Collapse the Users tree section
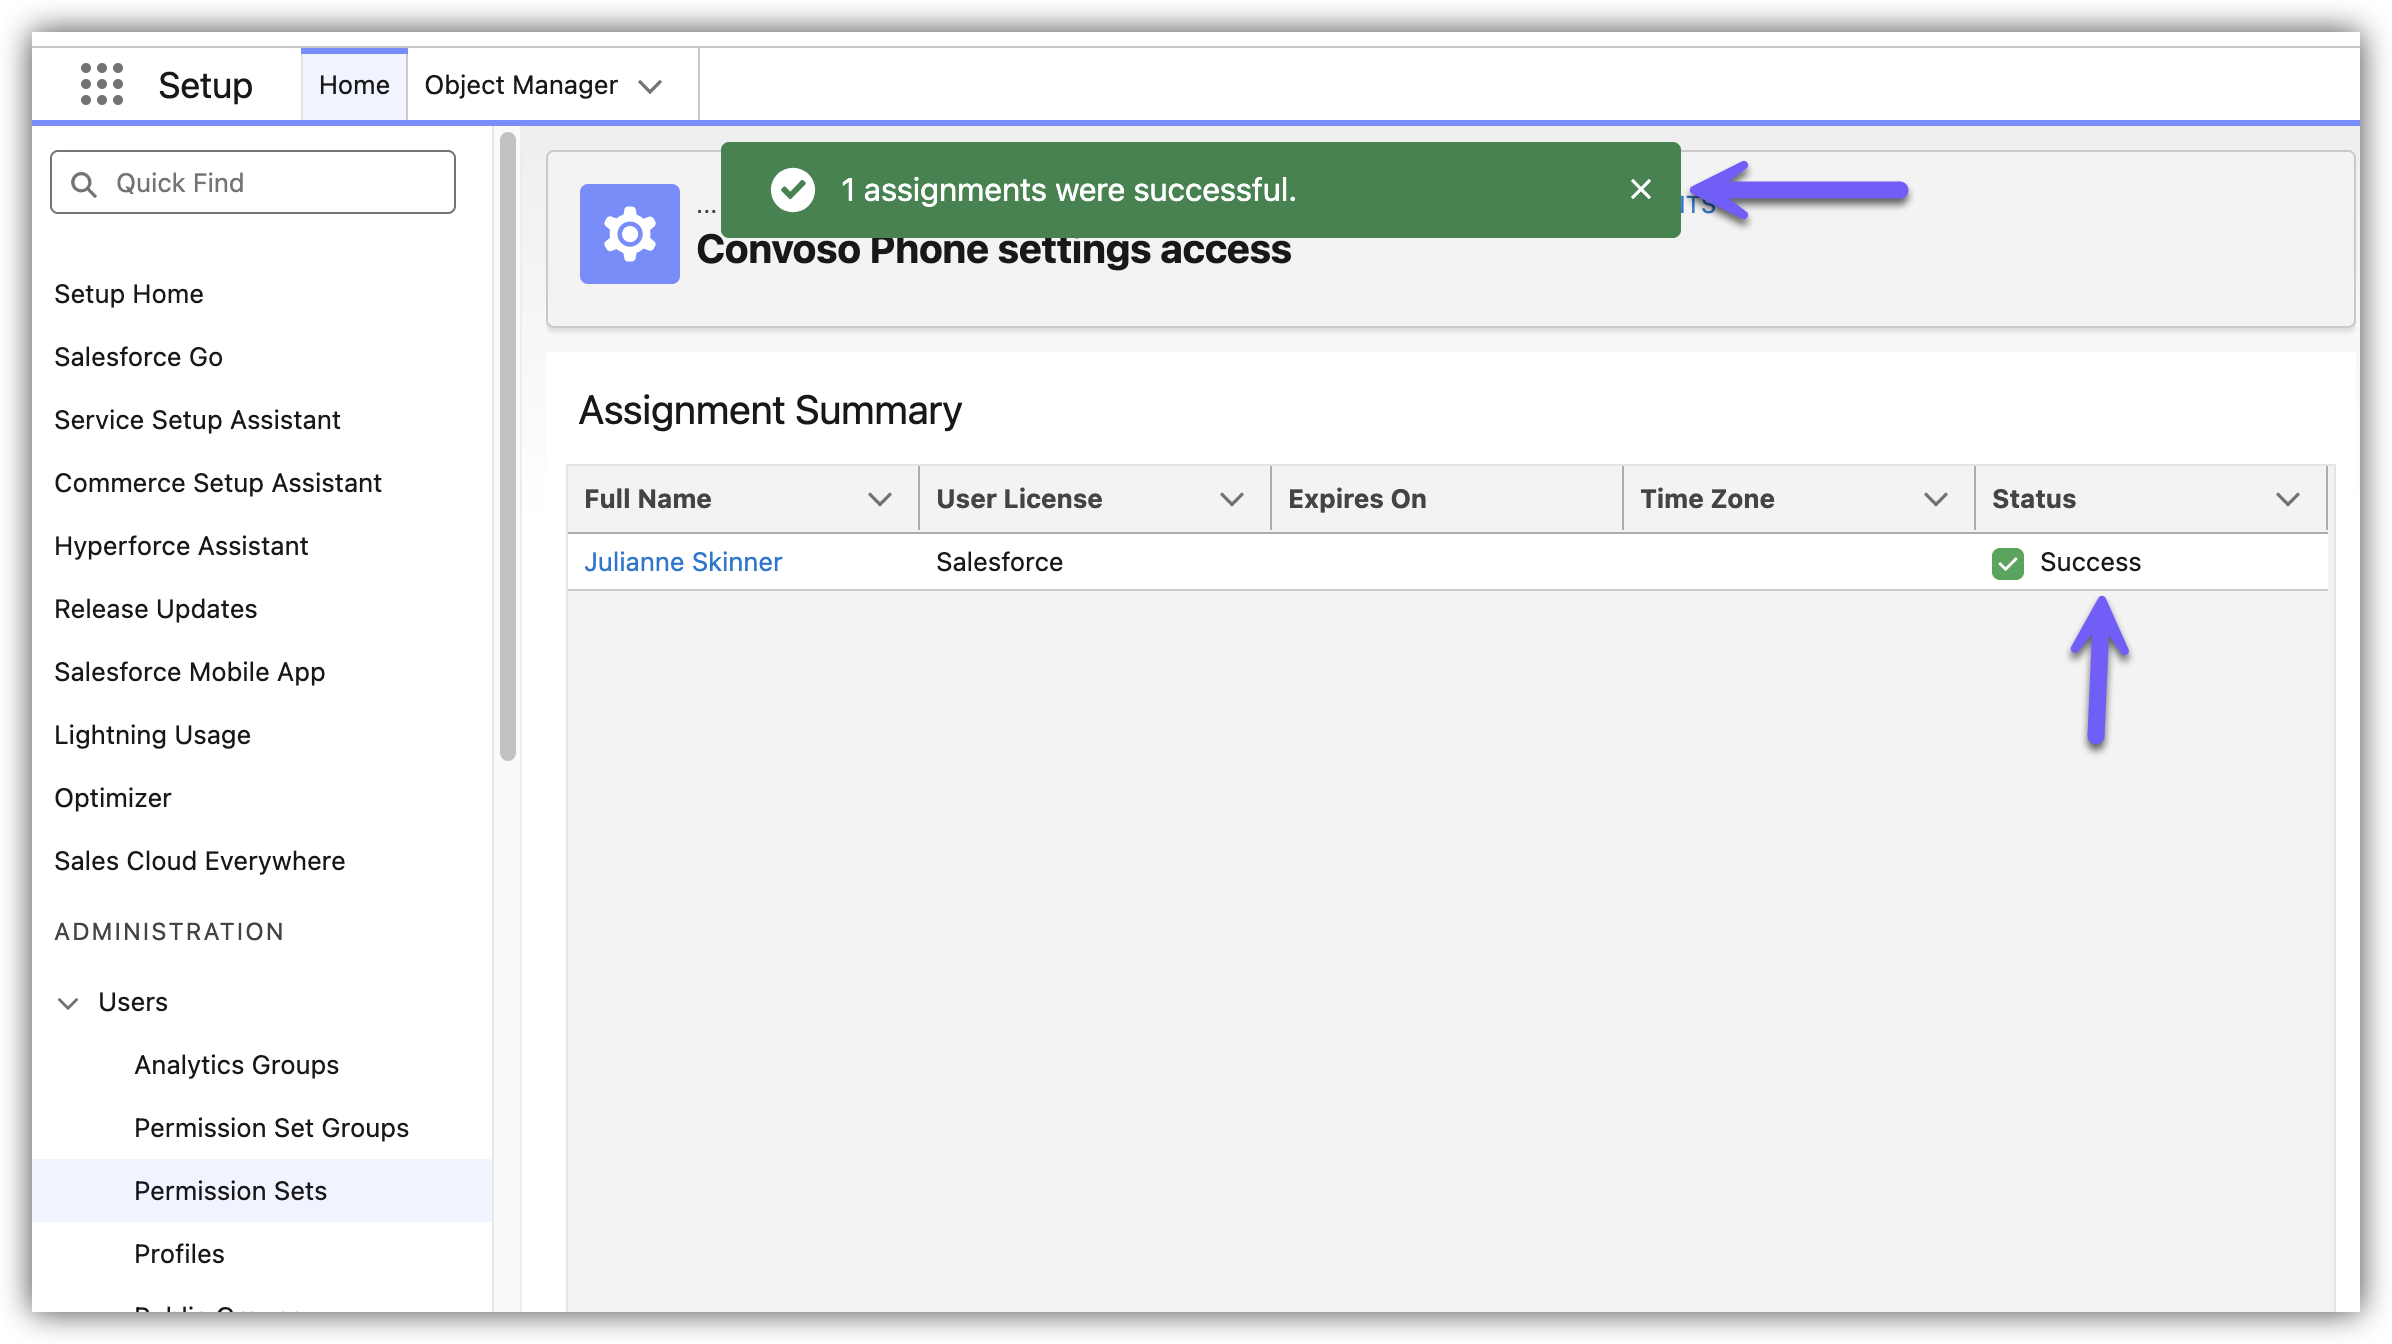This screenshot has height=1344, width=2392. [68, 1003]
